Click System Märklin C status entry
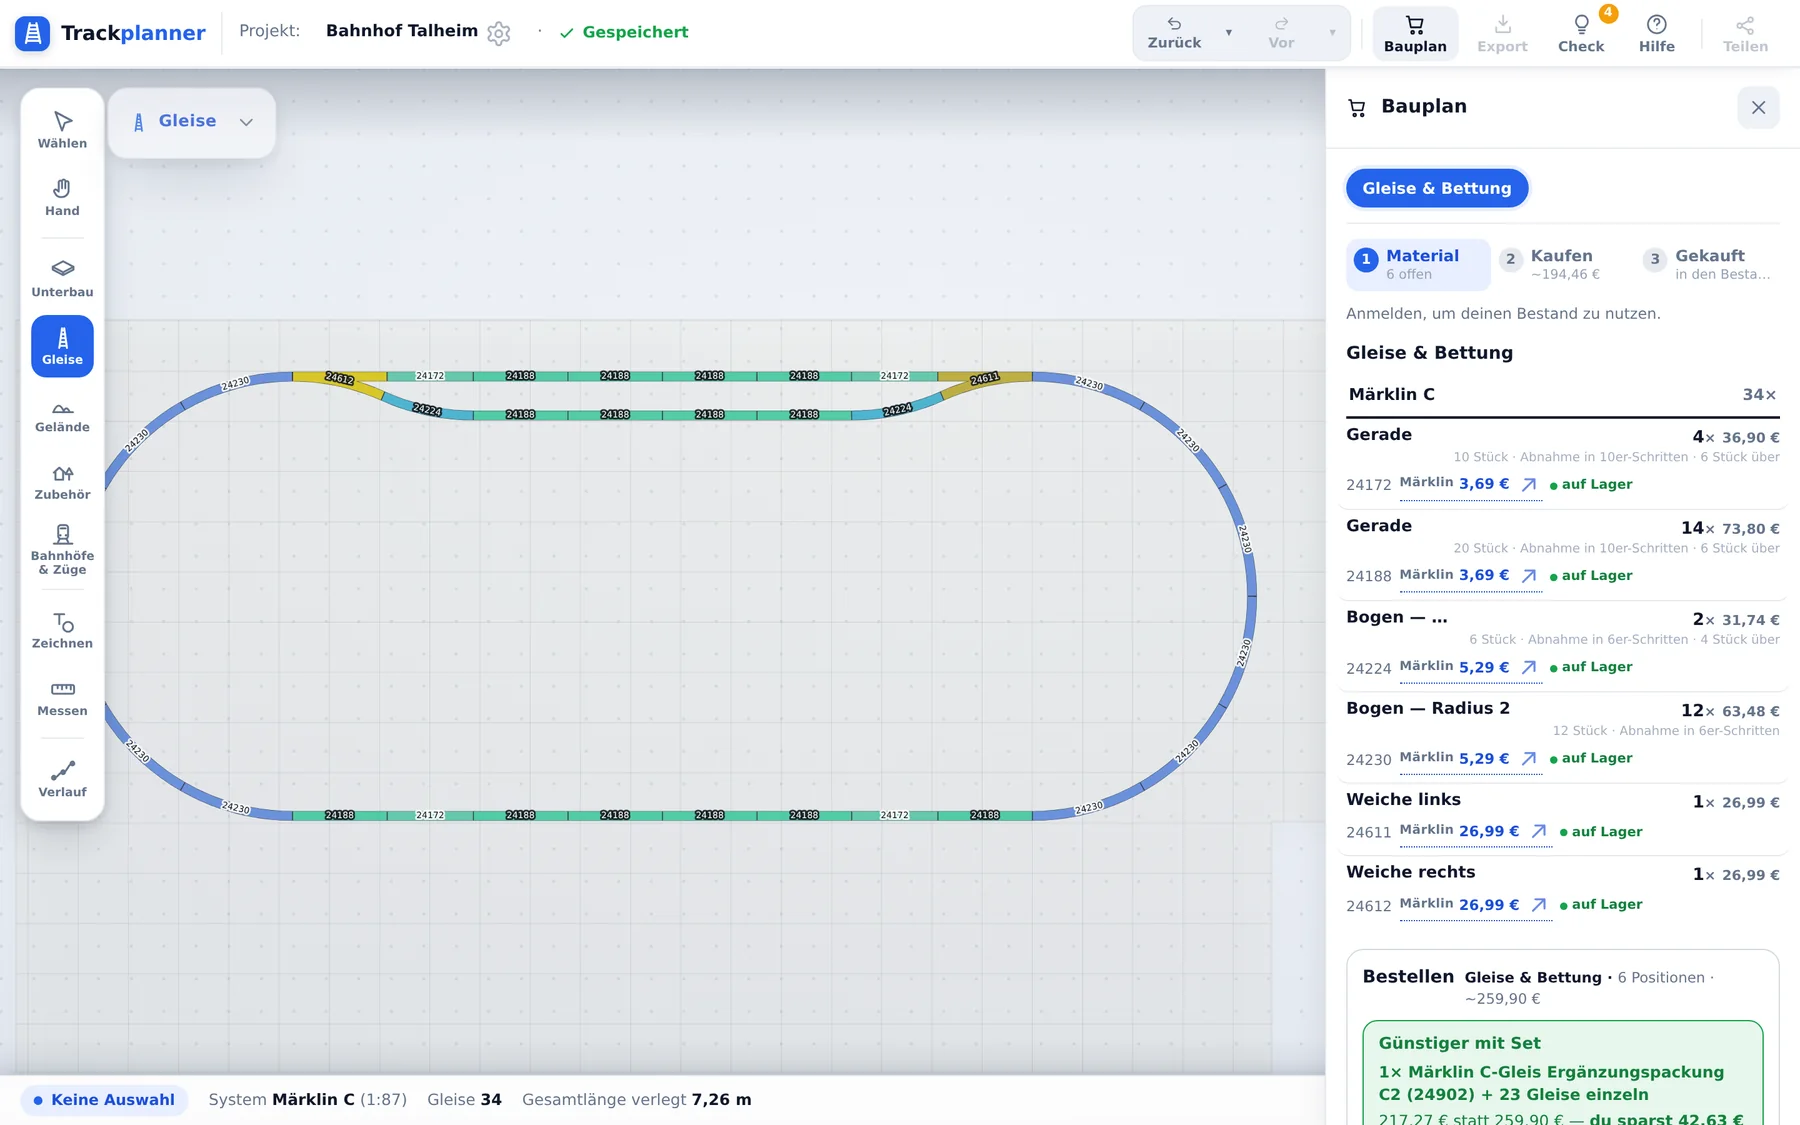The height and width of the screenshot is (1125, 1800). (x=307, y=1100)
